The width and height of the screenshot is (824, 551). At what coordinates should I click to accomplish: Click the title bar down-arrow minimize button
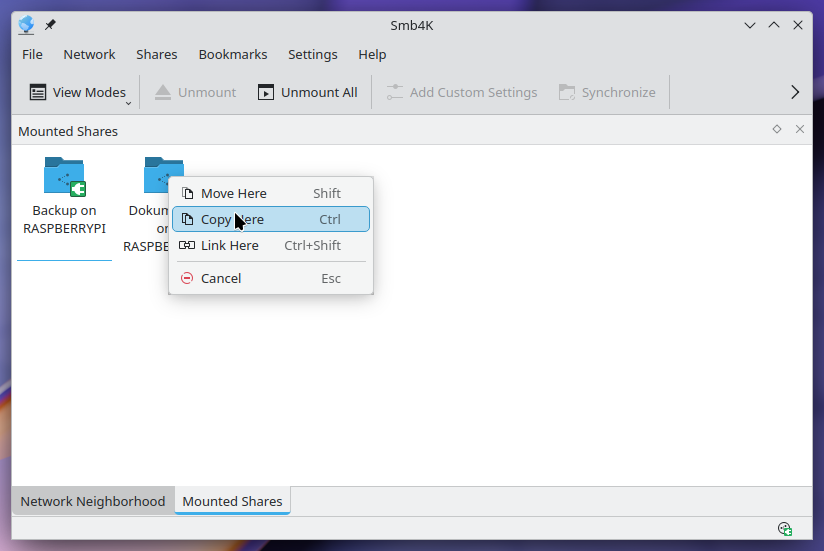(x=750, y=25)
